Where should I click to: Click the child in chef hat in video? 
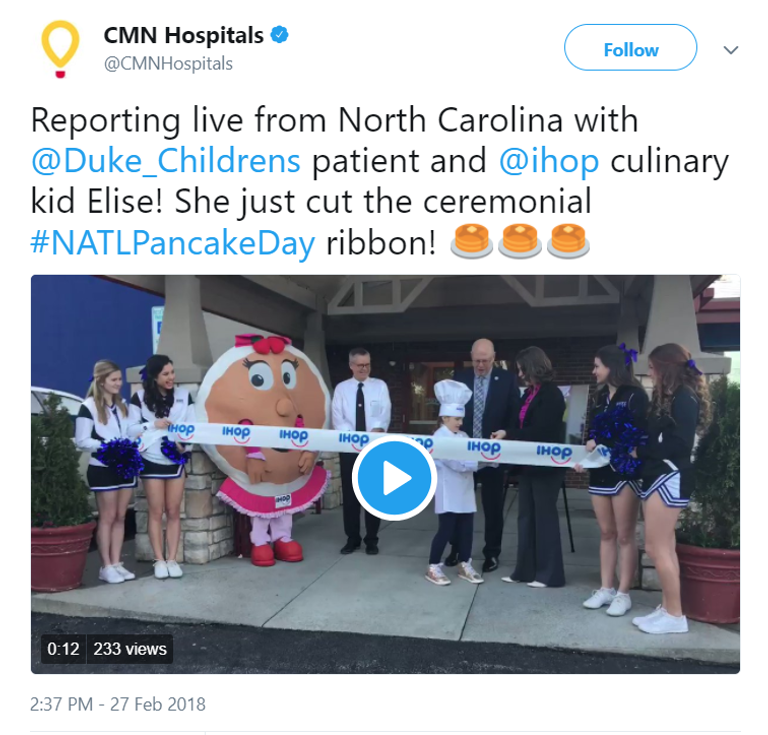[453, 482]
